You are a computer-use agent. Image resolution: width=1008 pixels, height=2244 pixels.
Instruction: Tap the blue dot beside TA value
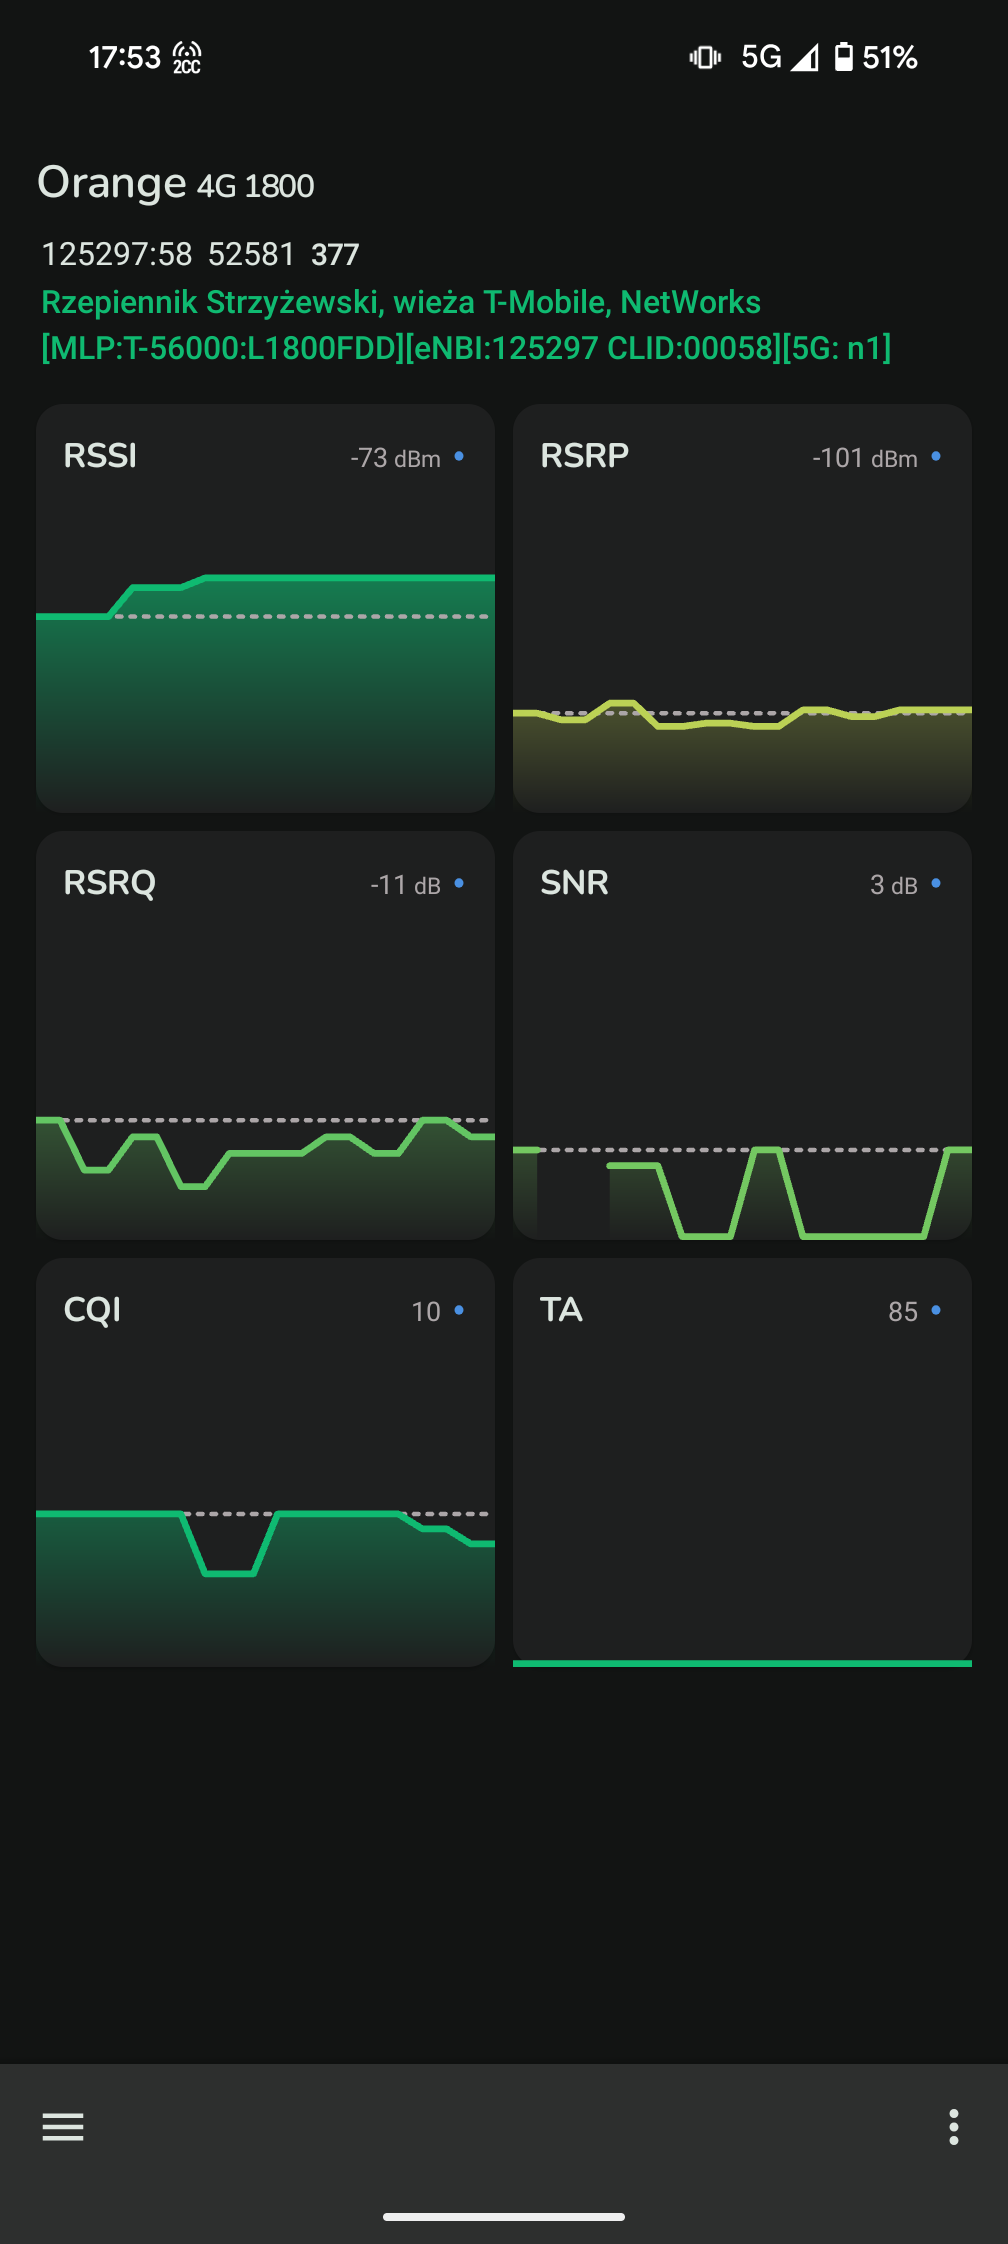point(936,1310)
